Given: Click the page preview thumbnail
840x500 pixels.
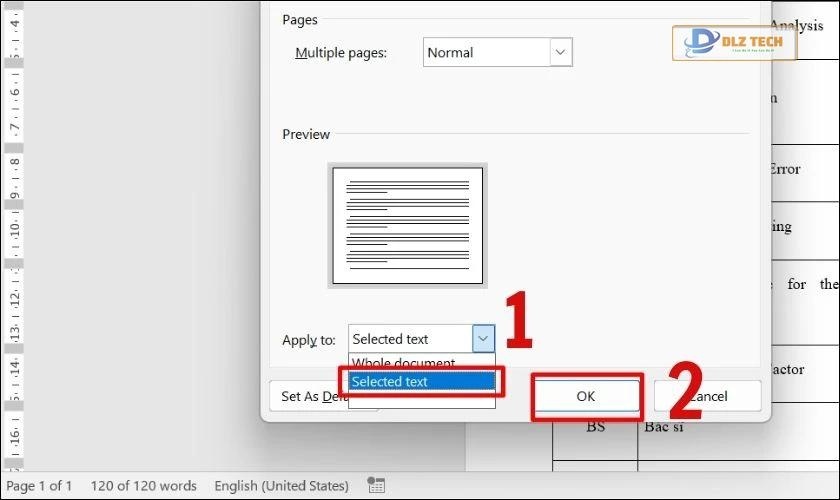Looking at the screenshot, I should point(408,225).
